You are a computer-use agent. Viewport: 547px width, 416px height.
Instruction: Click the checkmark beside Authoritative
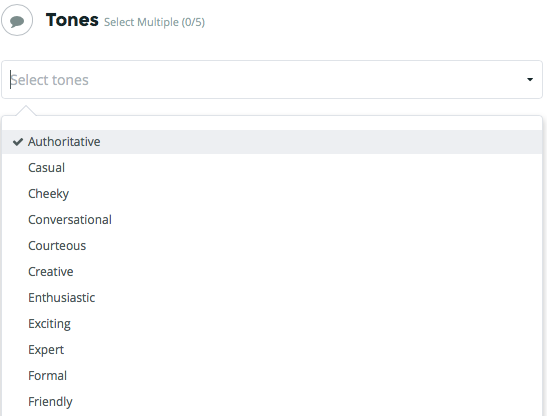pyautogui.click(x=18, y=142)
